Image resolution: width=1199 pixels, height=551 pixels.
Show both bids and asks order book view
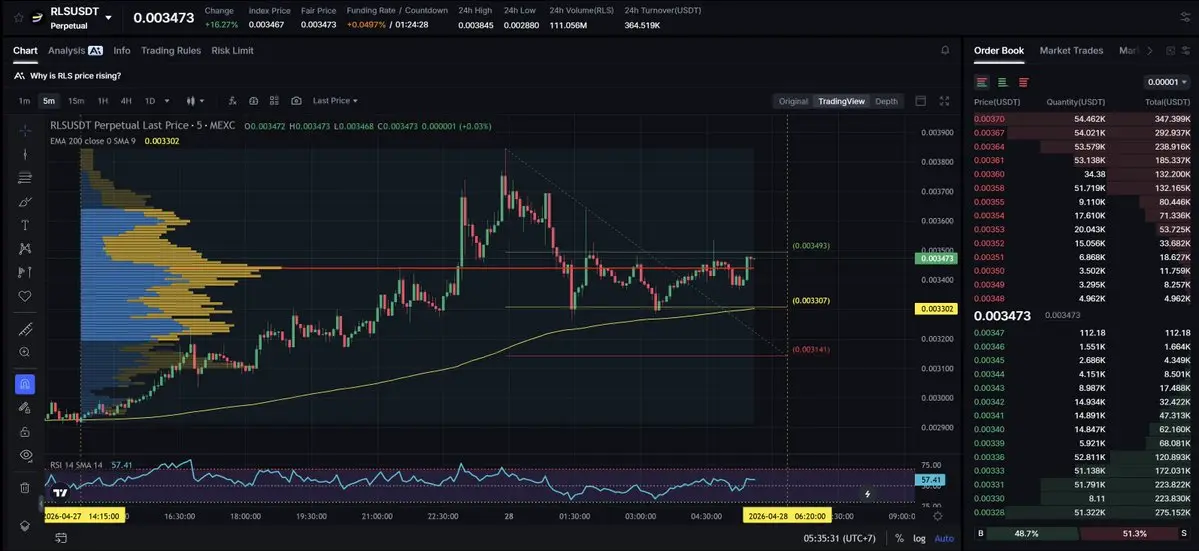pos(982,82)
